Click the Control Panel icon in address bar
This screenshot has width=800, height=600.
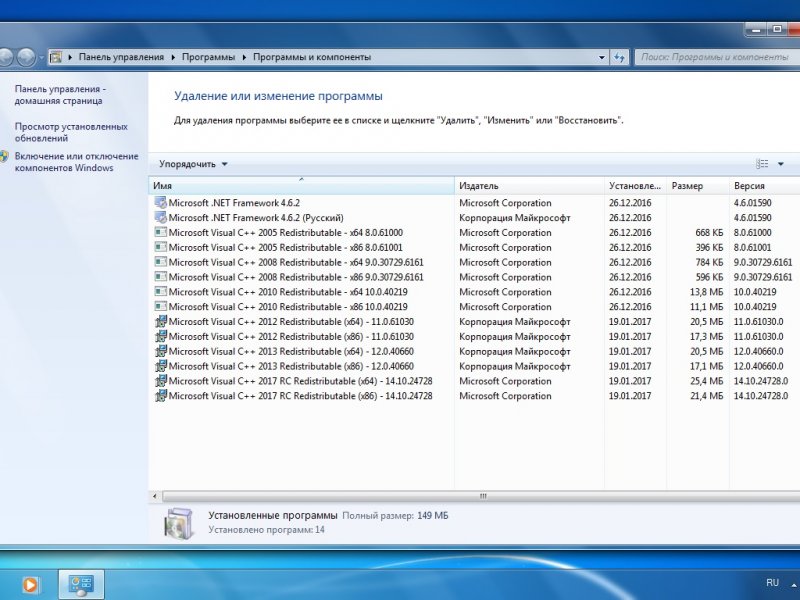click(56, 57)
